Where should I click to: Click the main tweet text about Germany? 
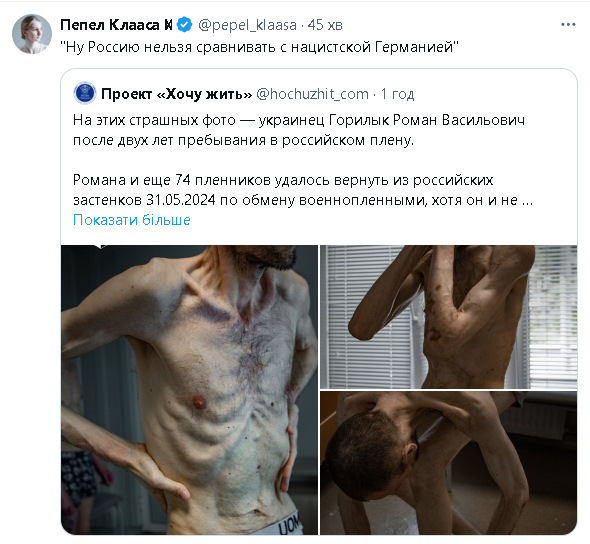[259, 47]
